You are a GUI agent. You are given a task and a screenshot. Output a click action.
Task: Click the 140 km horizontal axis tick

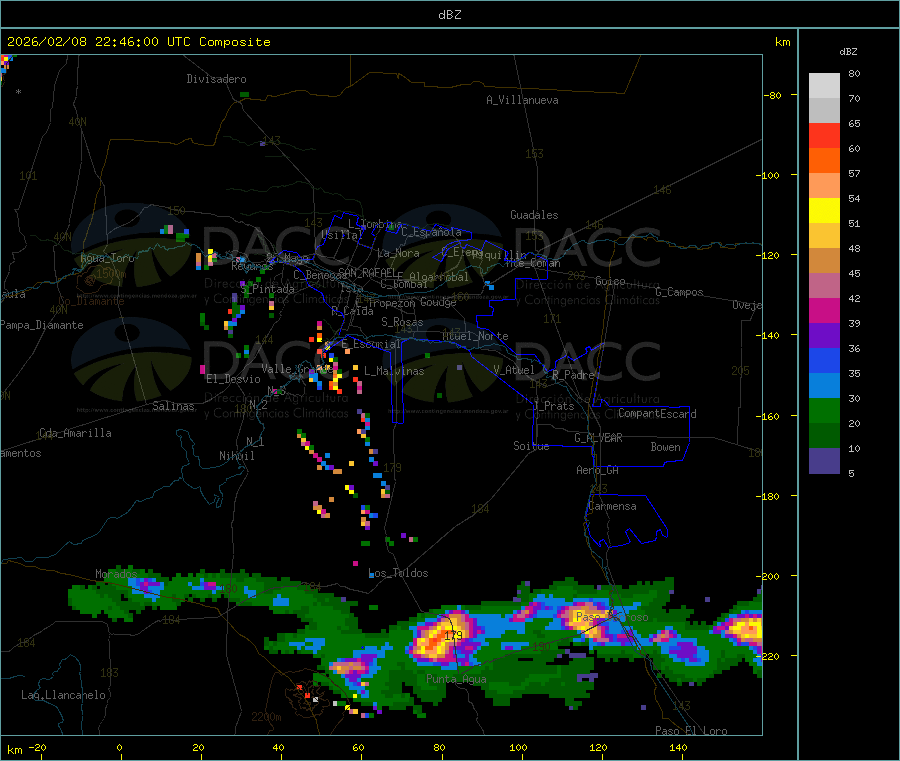(678, 747)
